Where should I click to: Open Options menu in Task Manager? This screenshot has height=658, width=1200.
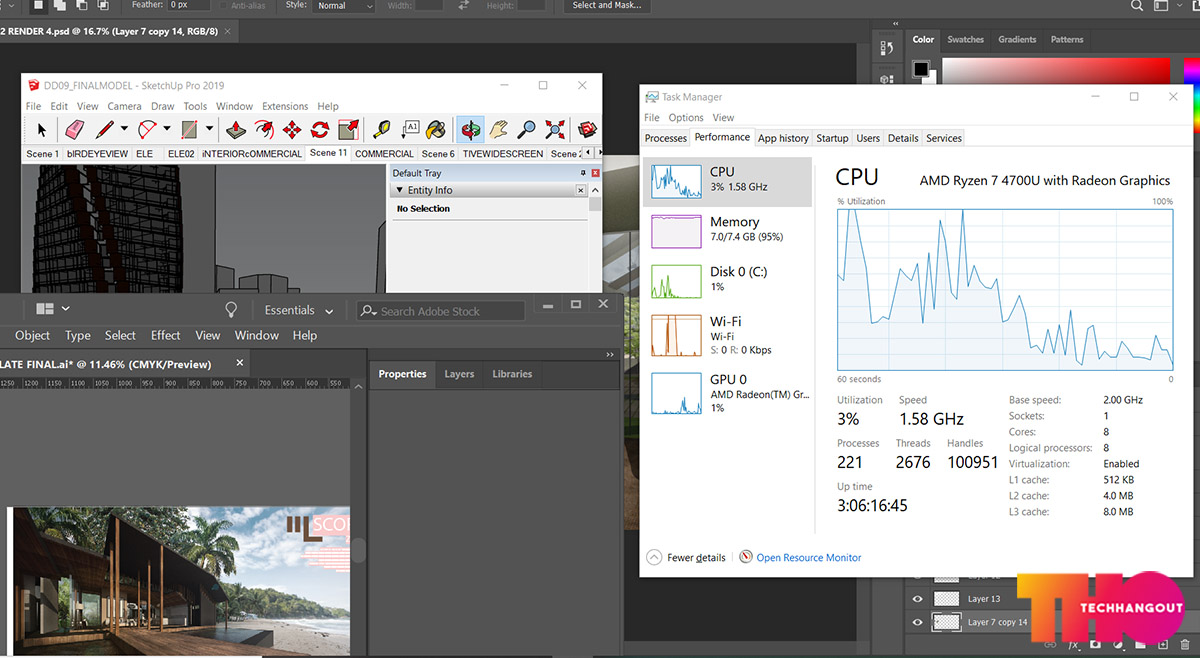686,117
